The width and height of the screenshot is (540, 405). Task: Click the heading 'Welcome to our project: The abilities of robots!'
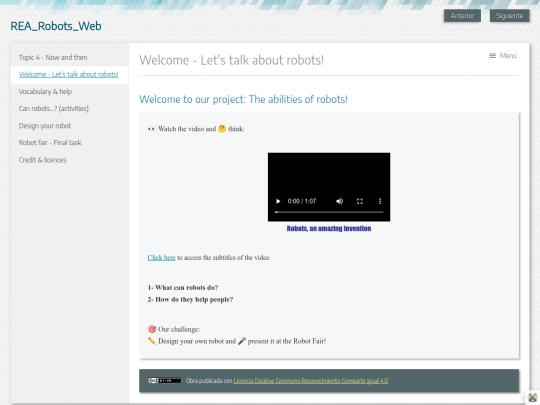tap(243, 100)
